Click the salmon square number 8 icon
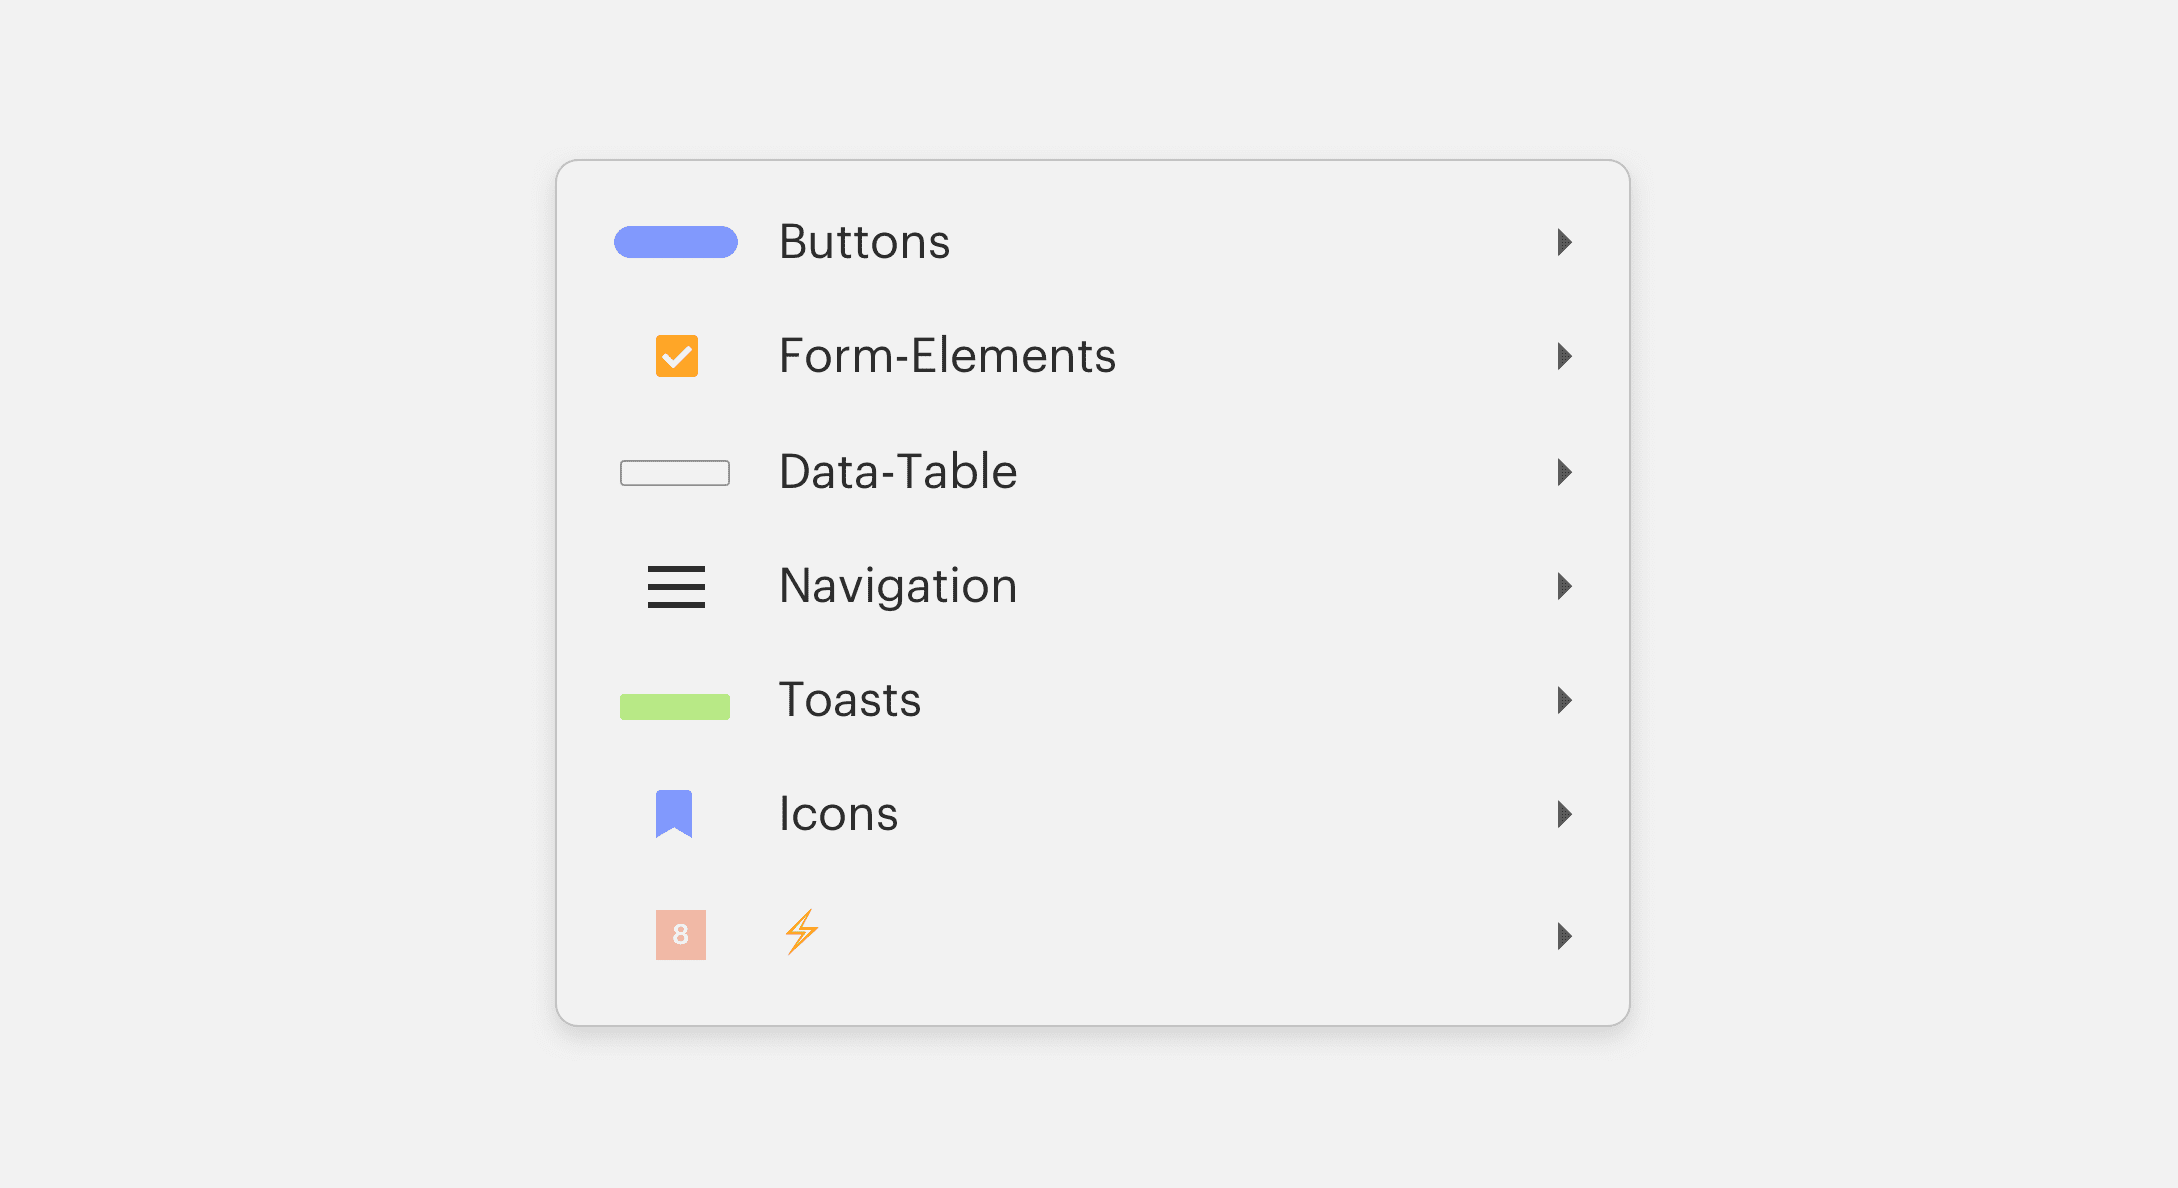 681,935
